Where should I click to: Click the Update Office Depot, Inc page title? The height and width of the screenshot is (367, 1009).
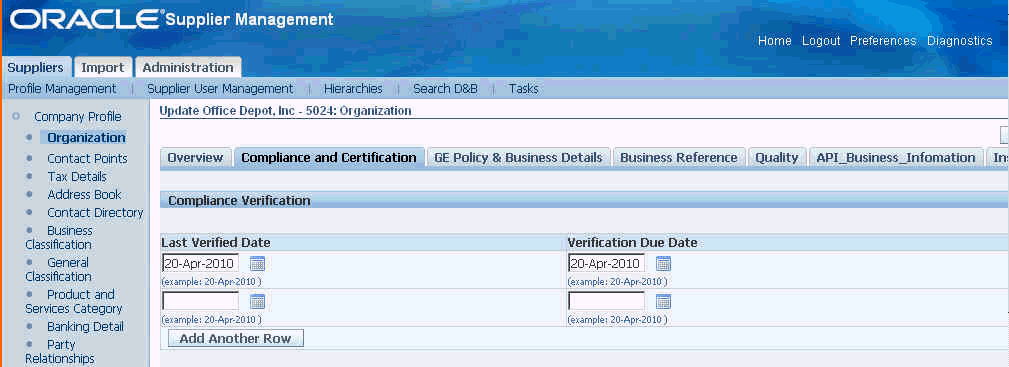point(285,111)
